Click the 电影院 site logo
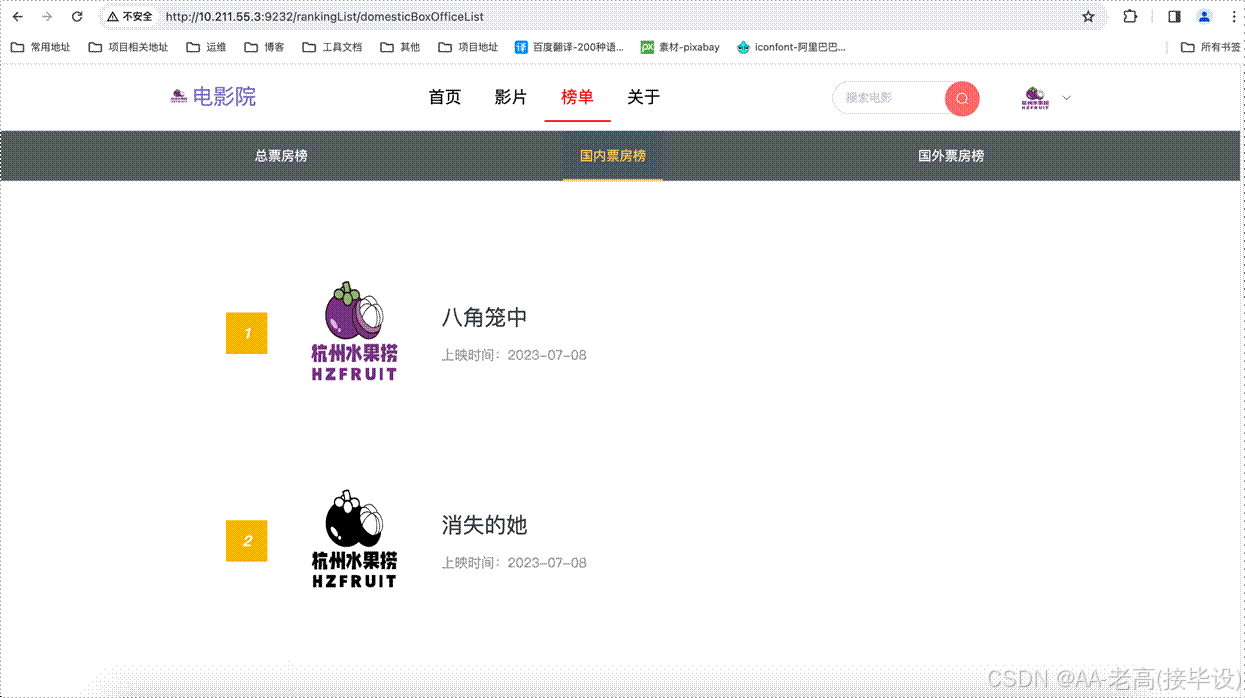 tap(213, 95)
